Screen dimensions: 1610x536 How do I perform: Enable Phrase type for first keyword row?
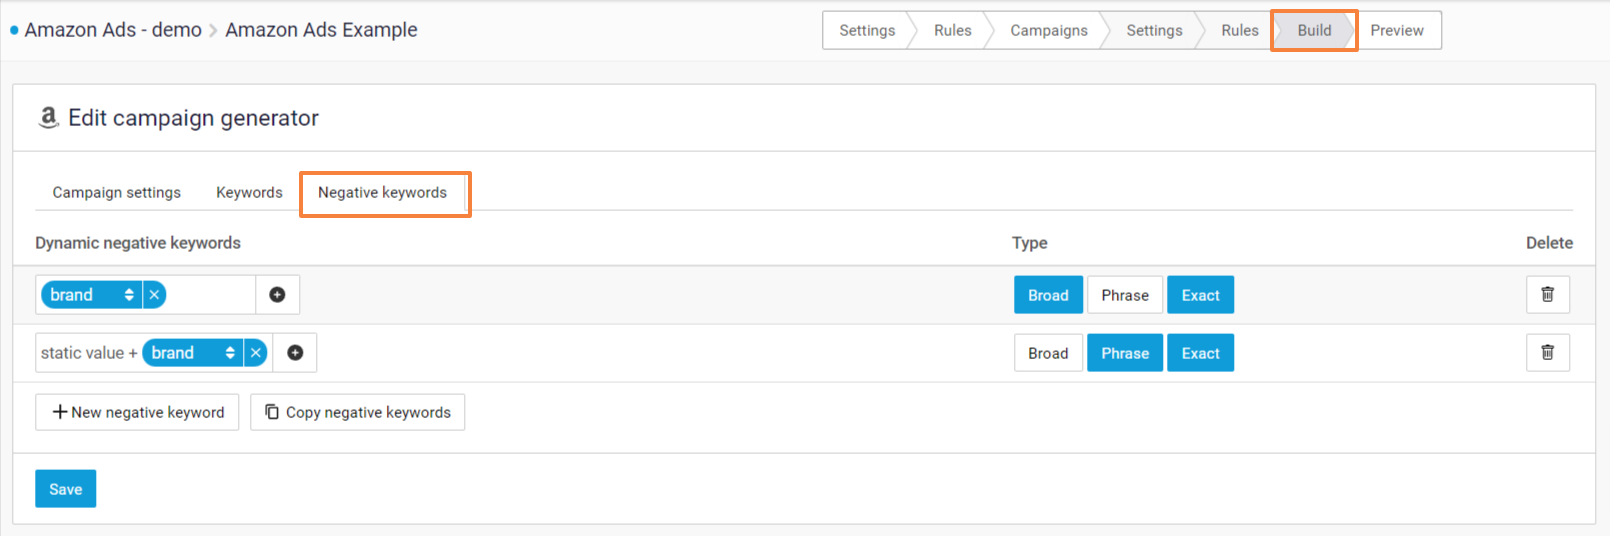[1124, 295]
